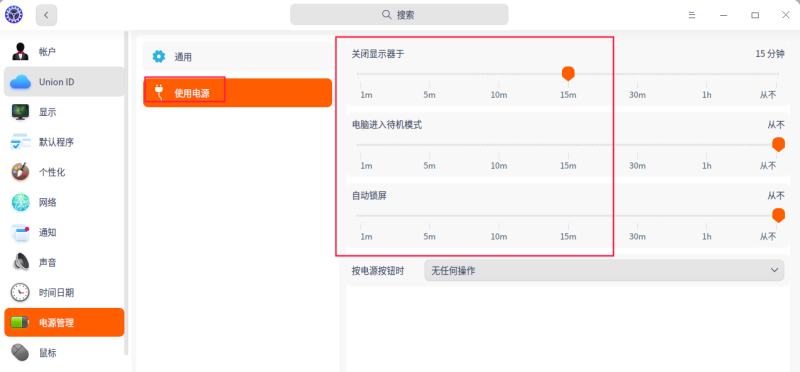Image resolution: width=800 pixels, height=372 pixels.
Task: Click the control center logo icon
Action: coord(14,15)
